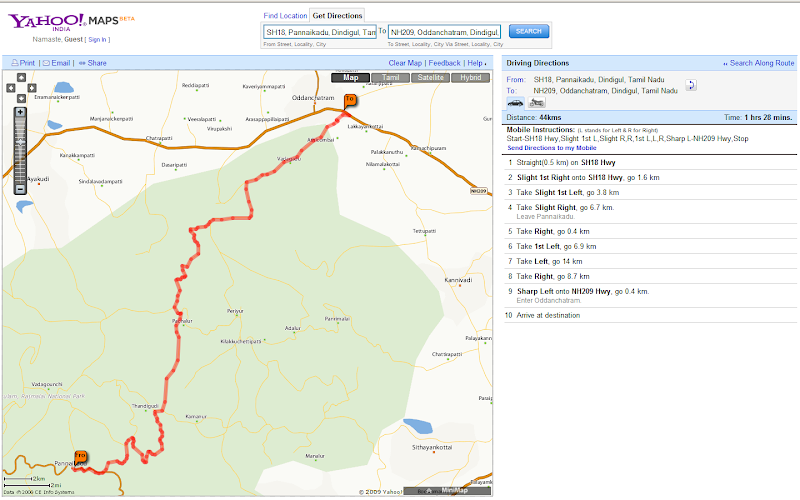The image size is (800, 500).
Task: Adjust the map zoom slider track
Action: pyautogui.click(x=20, y=151)
